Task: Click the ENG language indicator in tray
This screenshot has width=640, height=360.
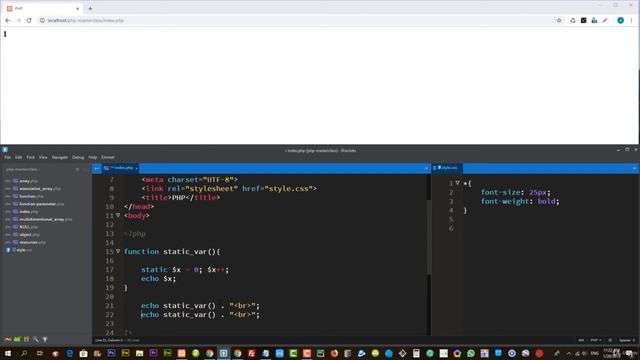Action: click(x=595, y=353)
